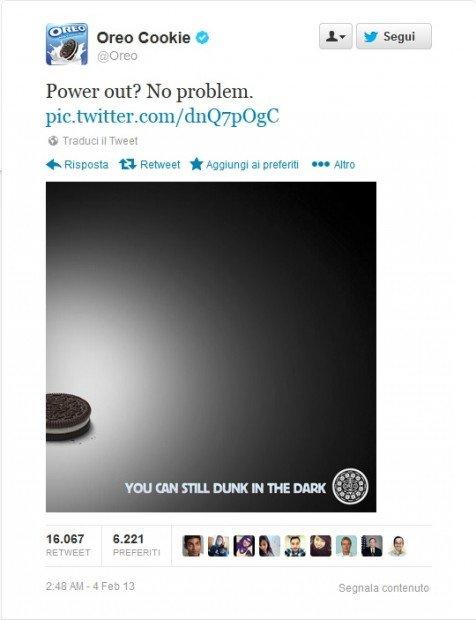
Task: Click the Retweet arrows icon
Action: pos(127,164)
